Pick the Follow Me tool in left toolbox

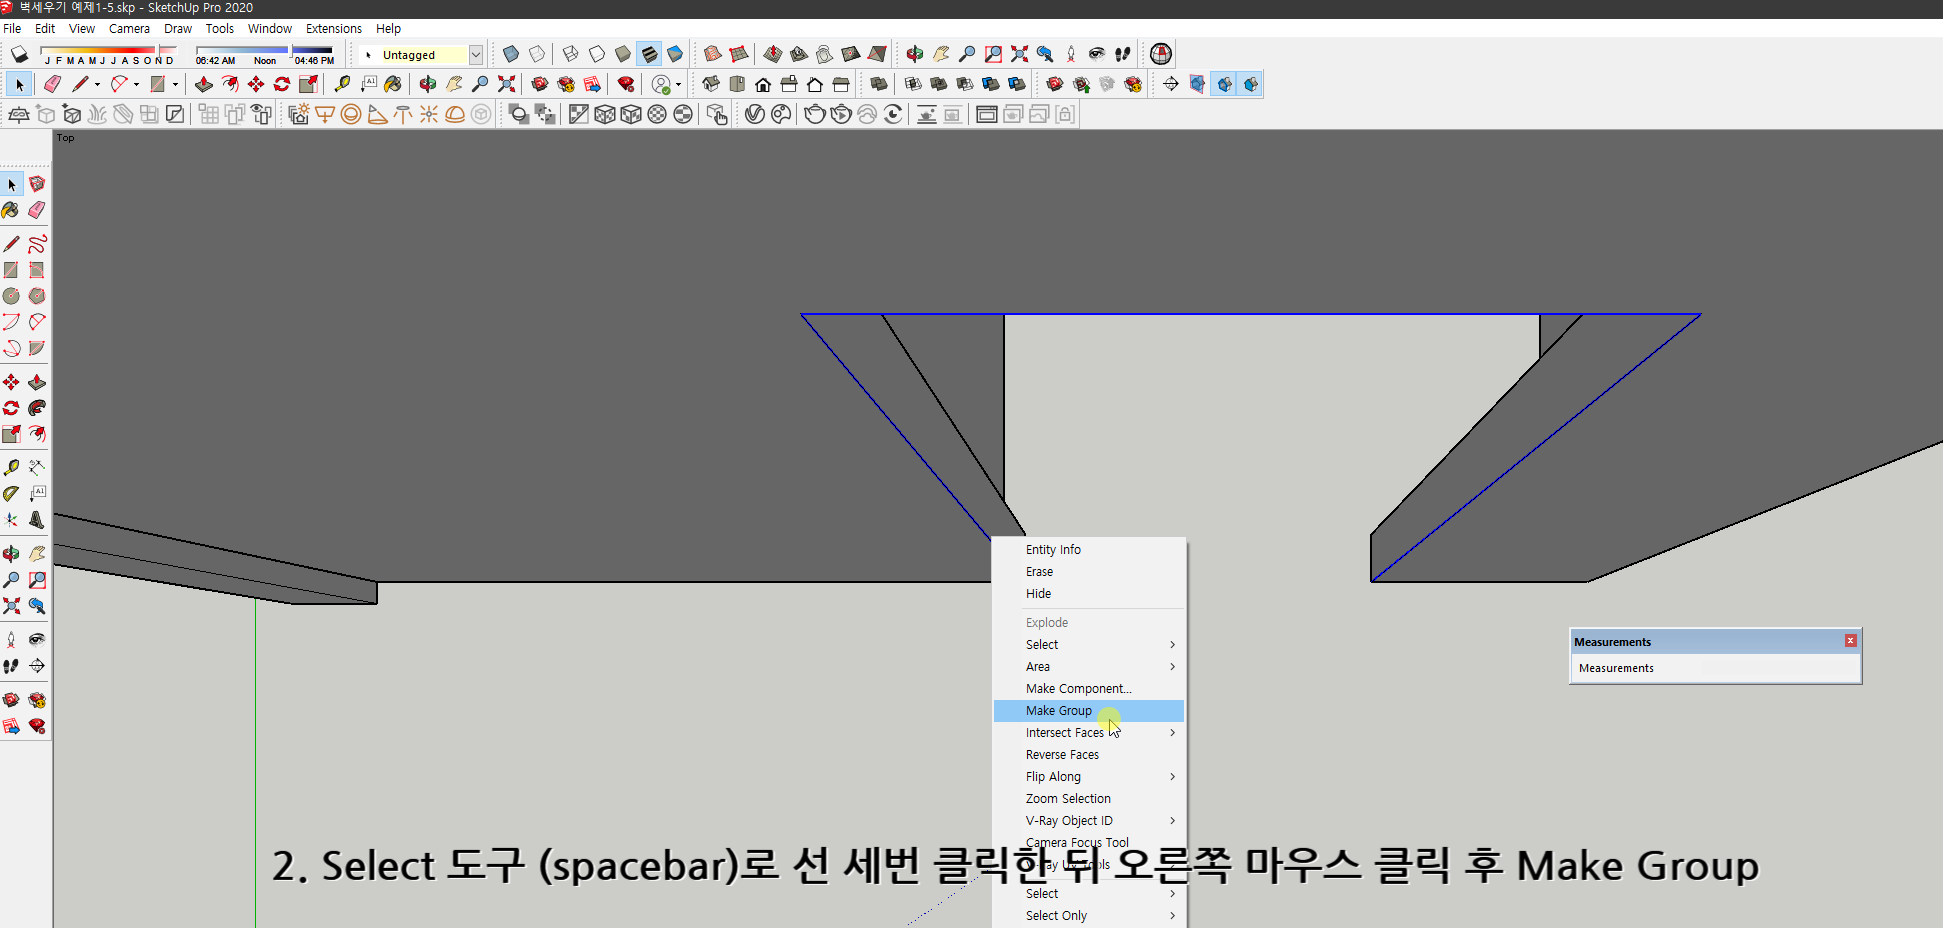pos(37,408)
